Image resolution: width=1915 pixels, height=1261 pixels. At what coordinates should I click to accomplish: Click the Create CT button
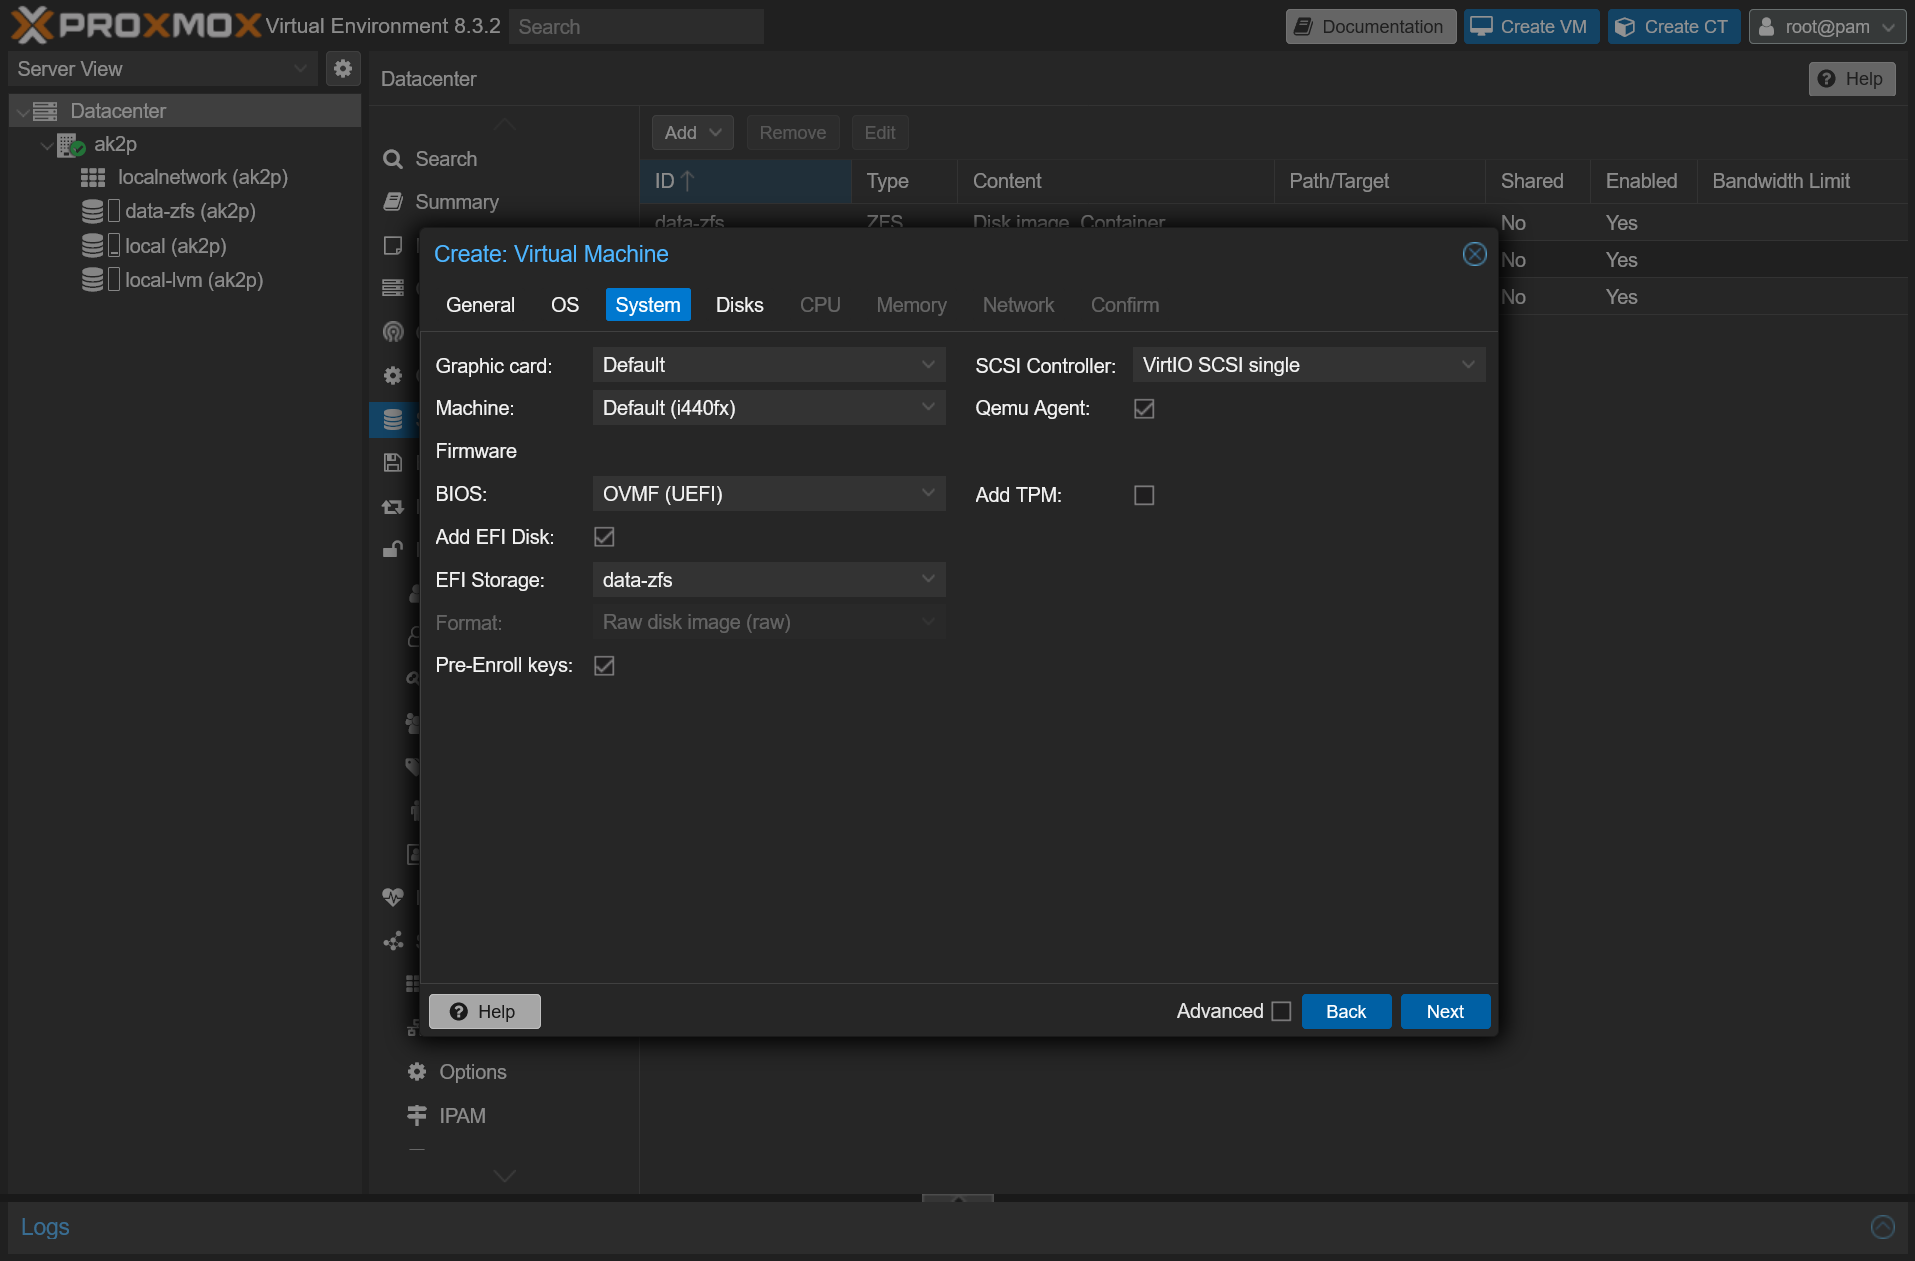1674,27
